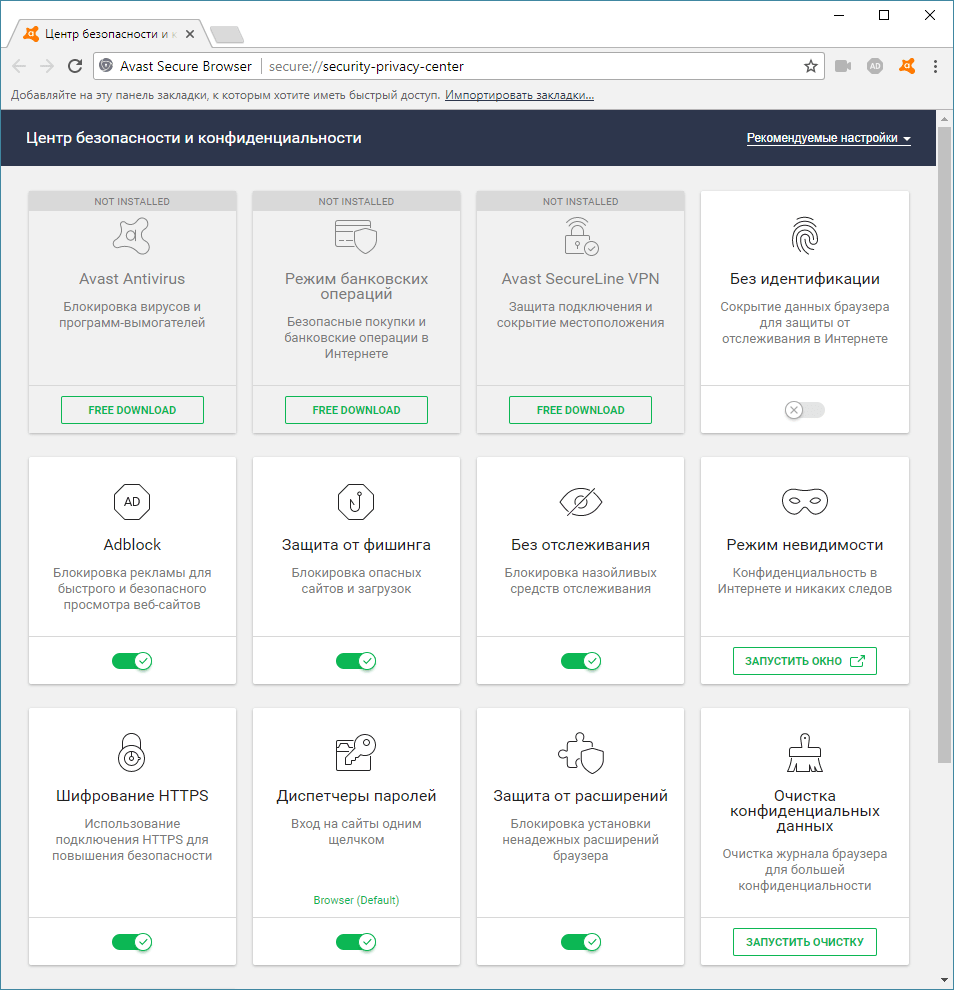This screenshot has width=954, height=990.
Task: Toggle Шифрование HTTPS off
Action: (x=131, y=942)
